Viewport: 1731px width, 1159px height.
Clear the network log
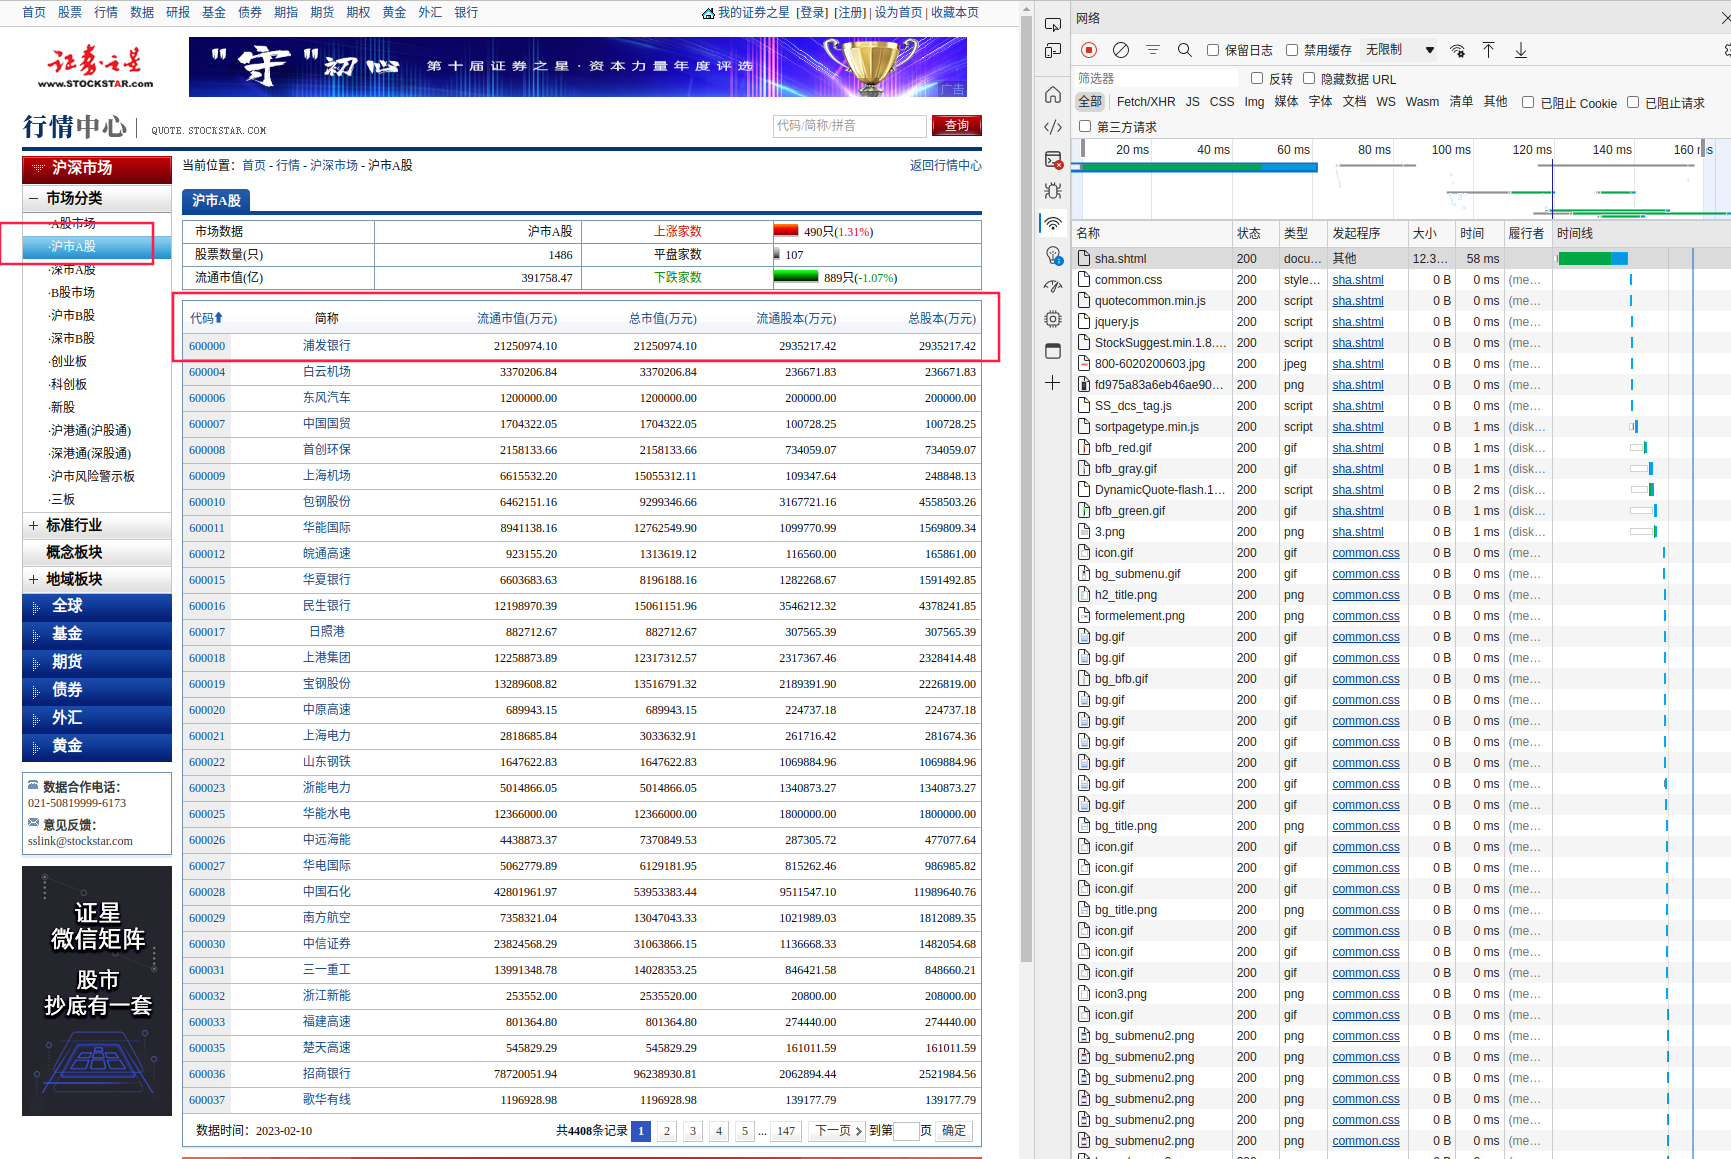click(x=1121, y=50)
